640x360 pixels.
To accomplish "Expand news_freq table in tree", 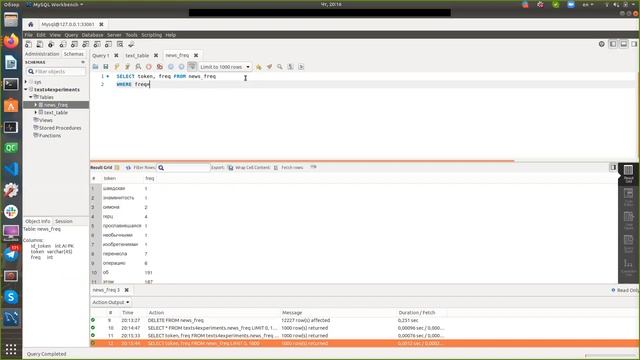I will [36, 105].
